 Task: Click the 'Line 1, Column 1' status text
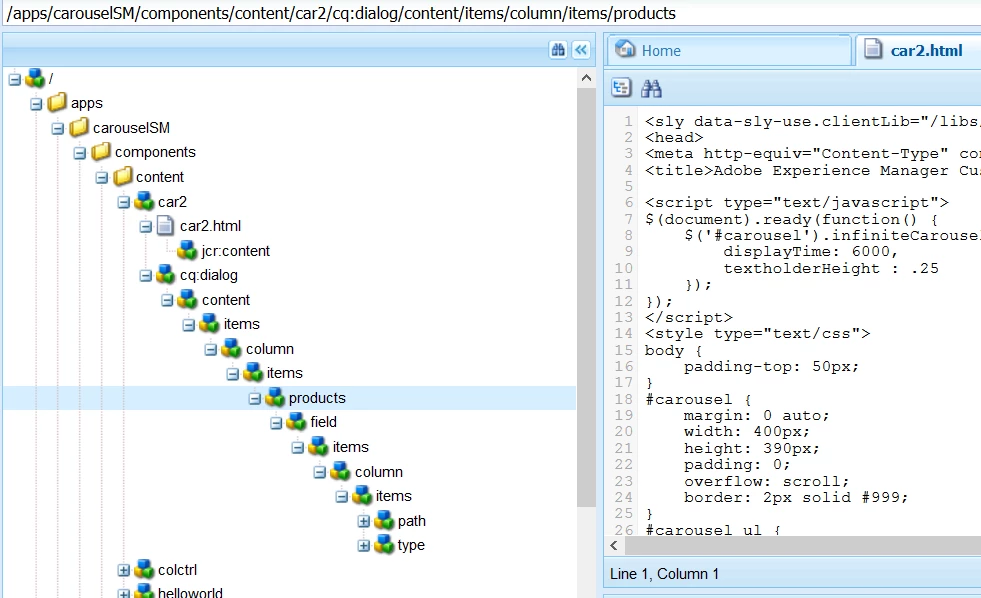664,574
